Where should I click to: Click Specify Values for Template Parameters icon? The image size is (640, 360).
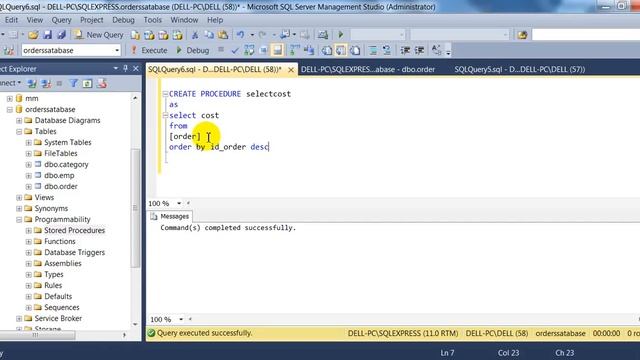[x=436, y=51]
